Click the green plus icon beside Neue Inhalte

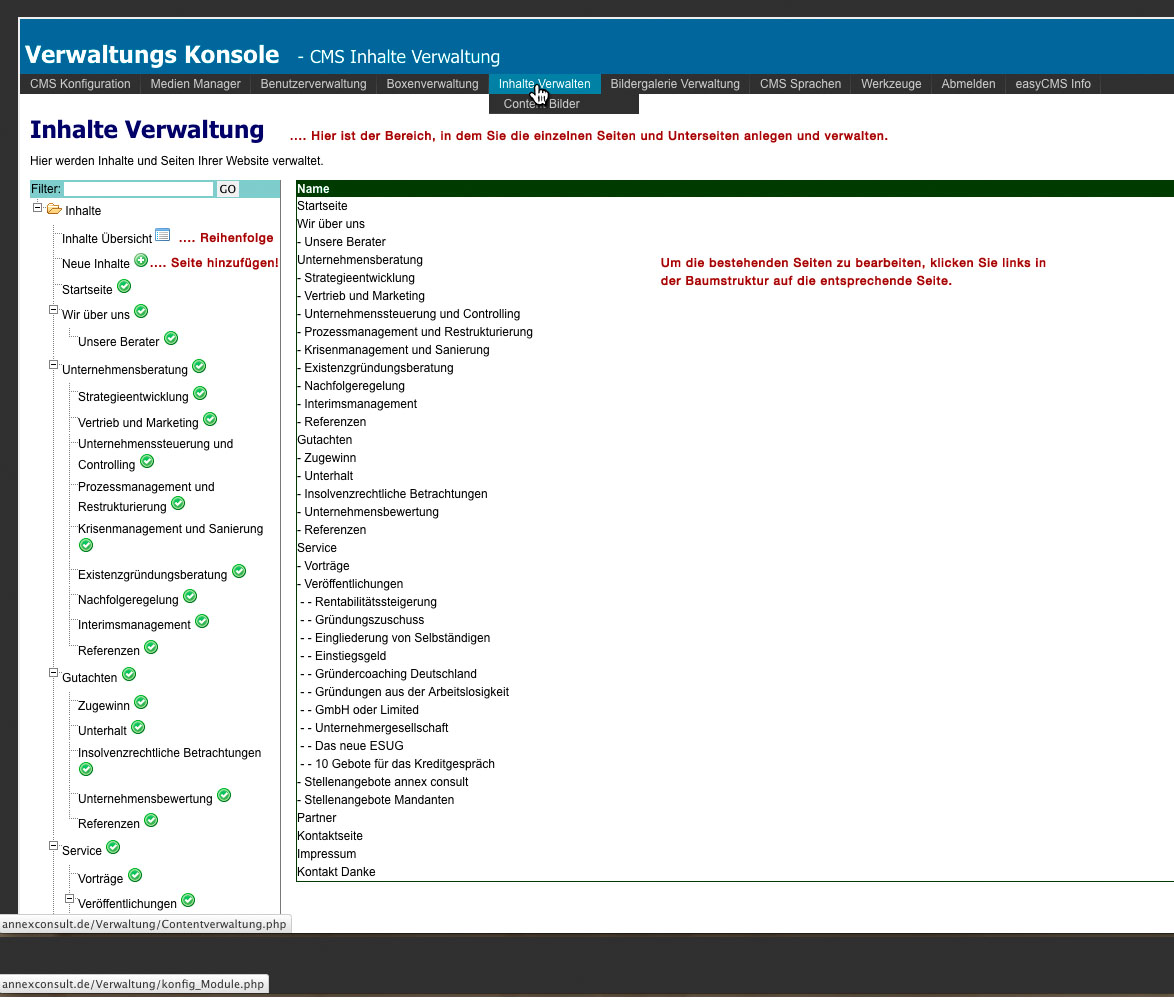[141, 261]
